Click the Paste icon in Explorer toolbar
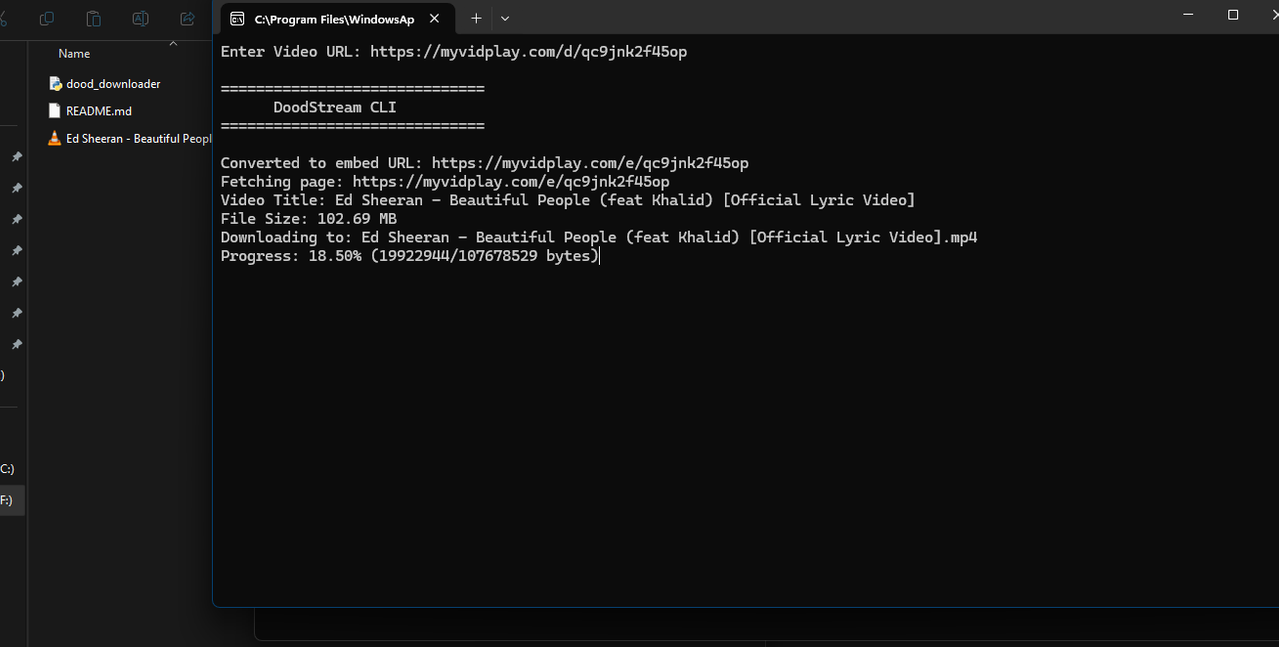1279x647 pixels. (x=93, y=19)
